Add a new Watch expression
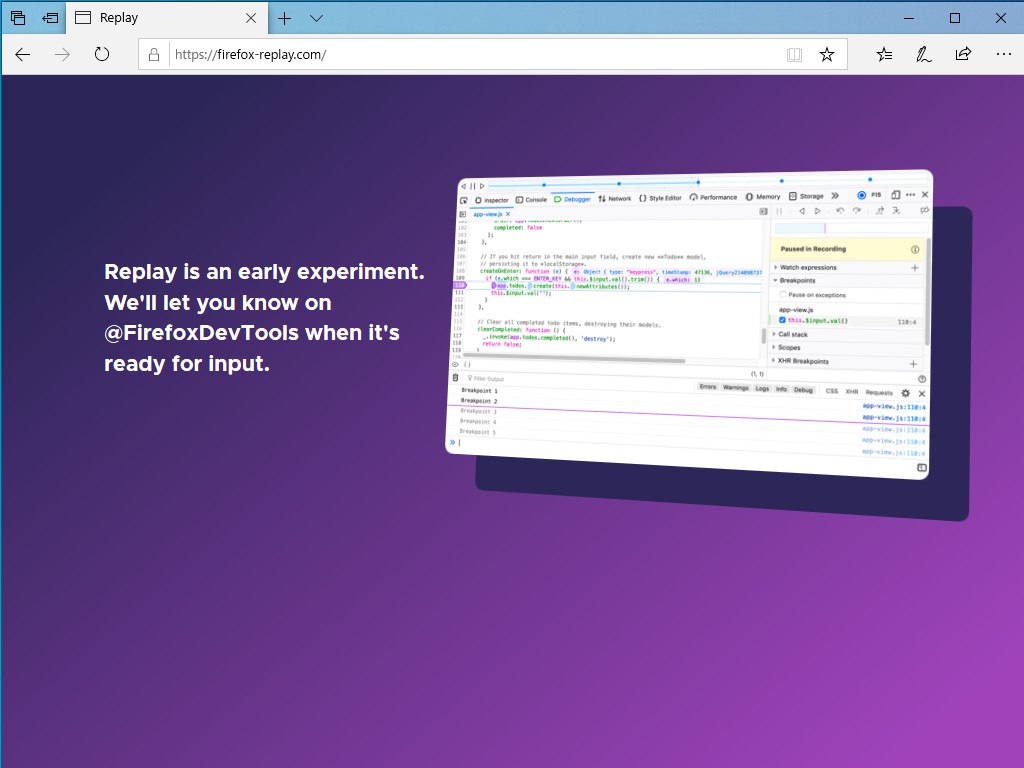 click(914, 268)
